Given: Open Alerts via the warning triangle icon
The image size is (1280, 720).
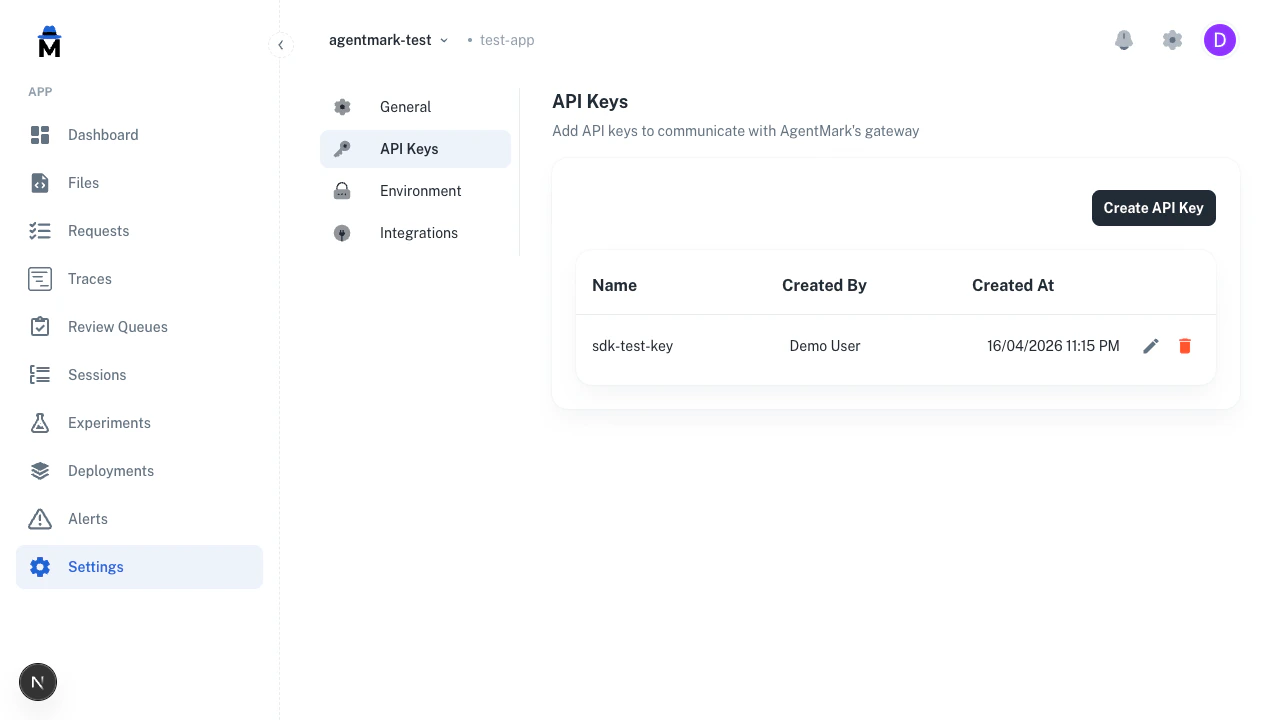Looking at the screenshot, I should click(x=40, y=519).
